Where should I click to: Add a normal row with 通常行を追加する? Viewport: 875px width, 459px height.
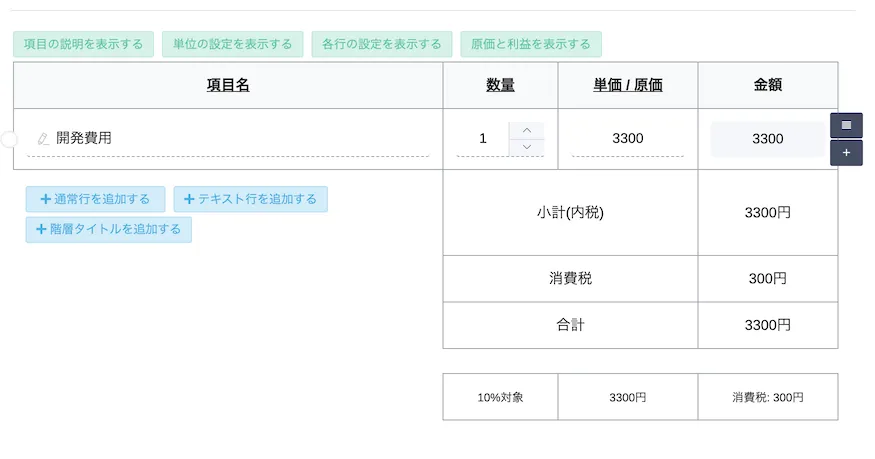pos(95,199)
